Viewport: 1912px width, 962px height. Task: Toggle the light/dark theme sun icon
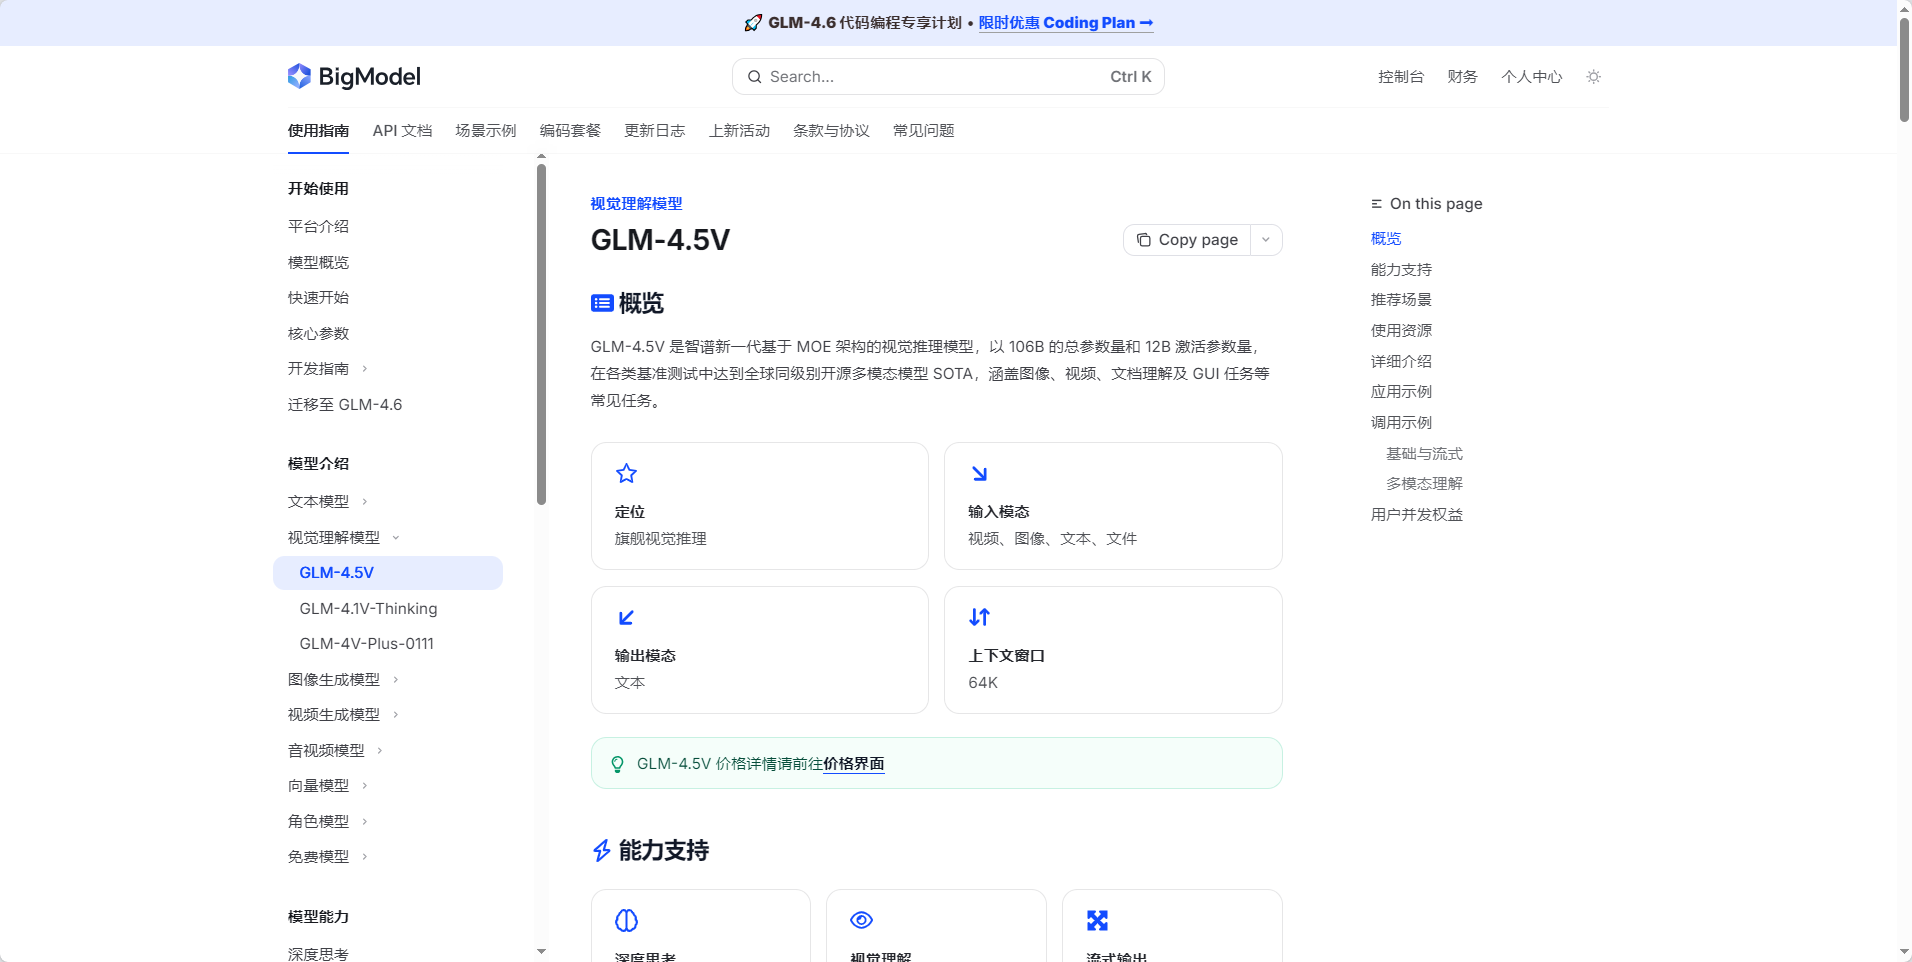click(x=1594, y=77)
